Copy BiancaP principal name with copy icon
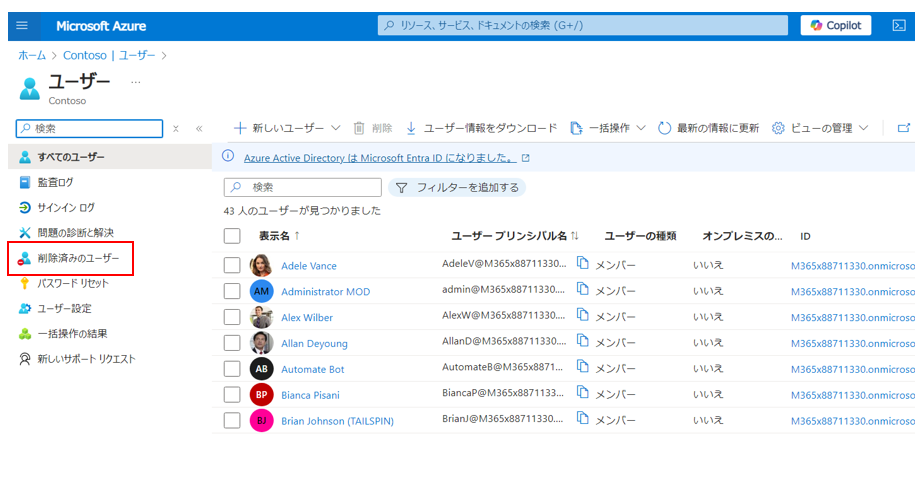Screen dimensions: 915x477 582,392
